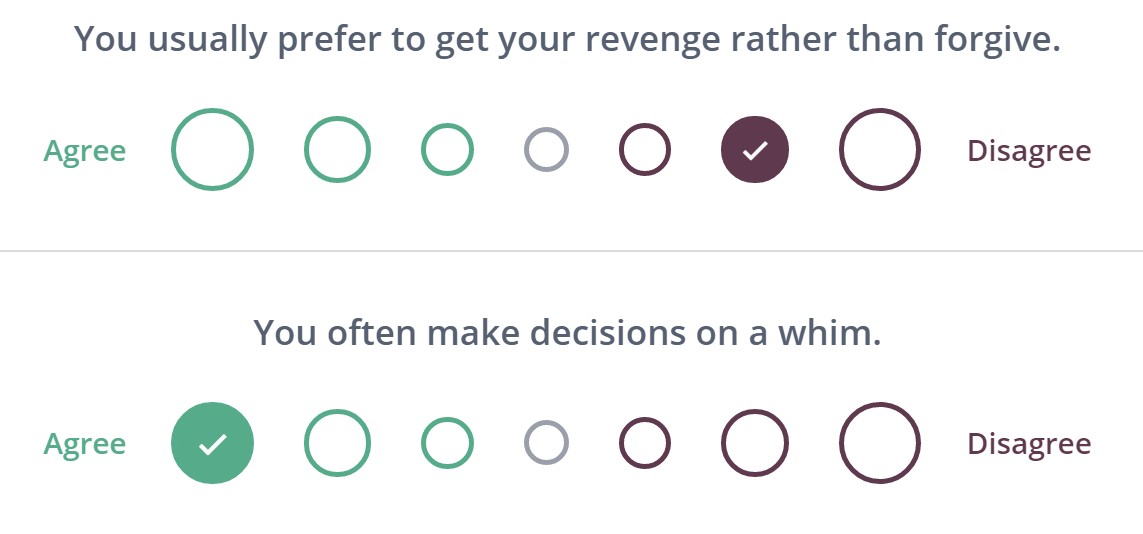Image resolution: width=1143 pixels, height=534 pixels.
Task: Click checked green circle on whim question
Action: point(212,443)
